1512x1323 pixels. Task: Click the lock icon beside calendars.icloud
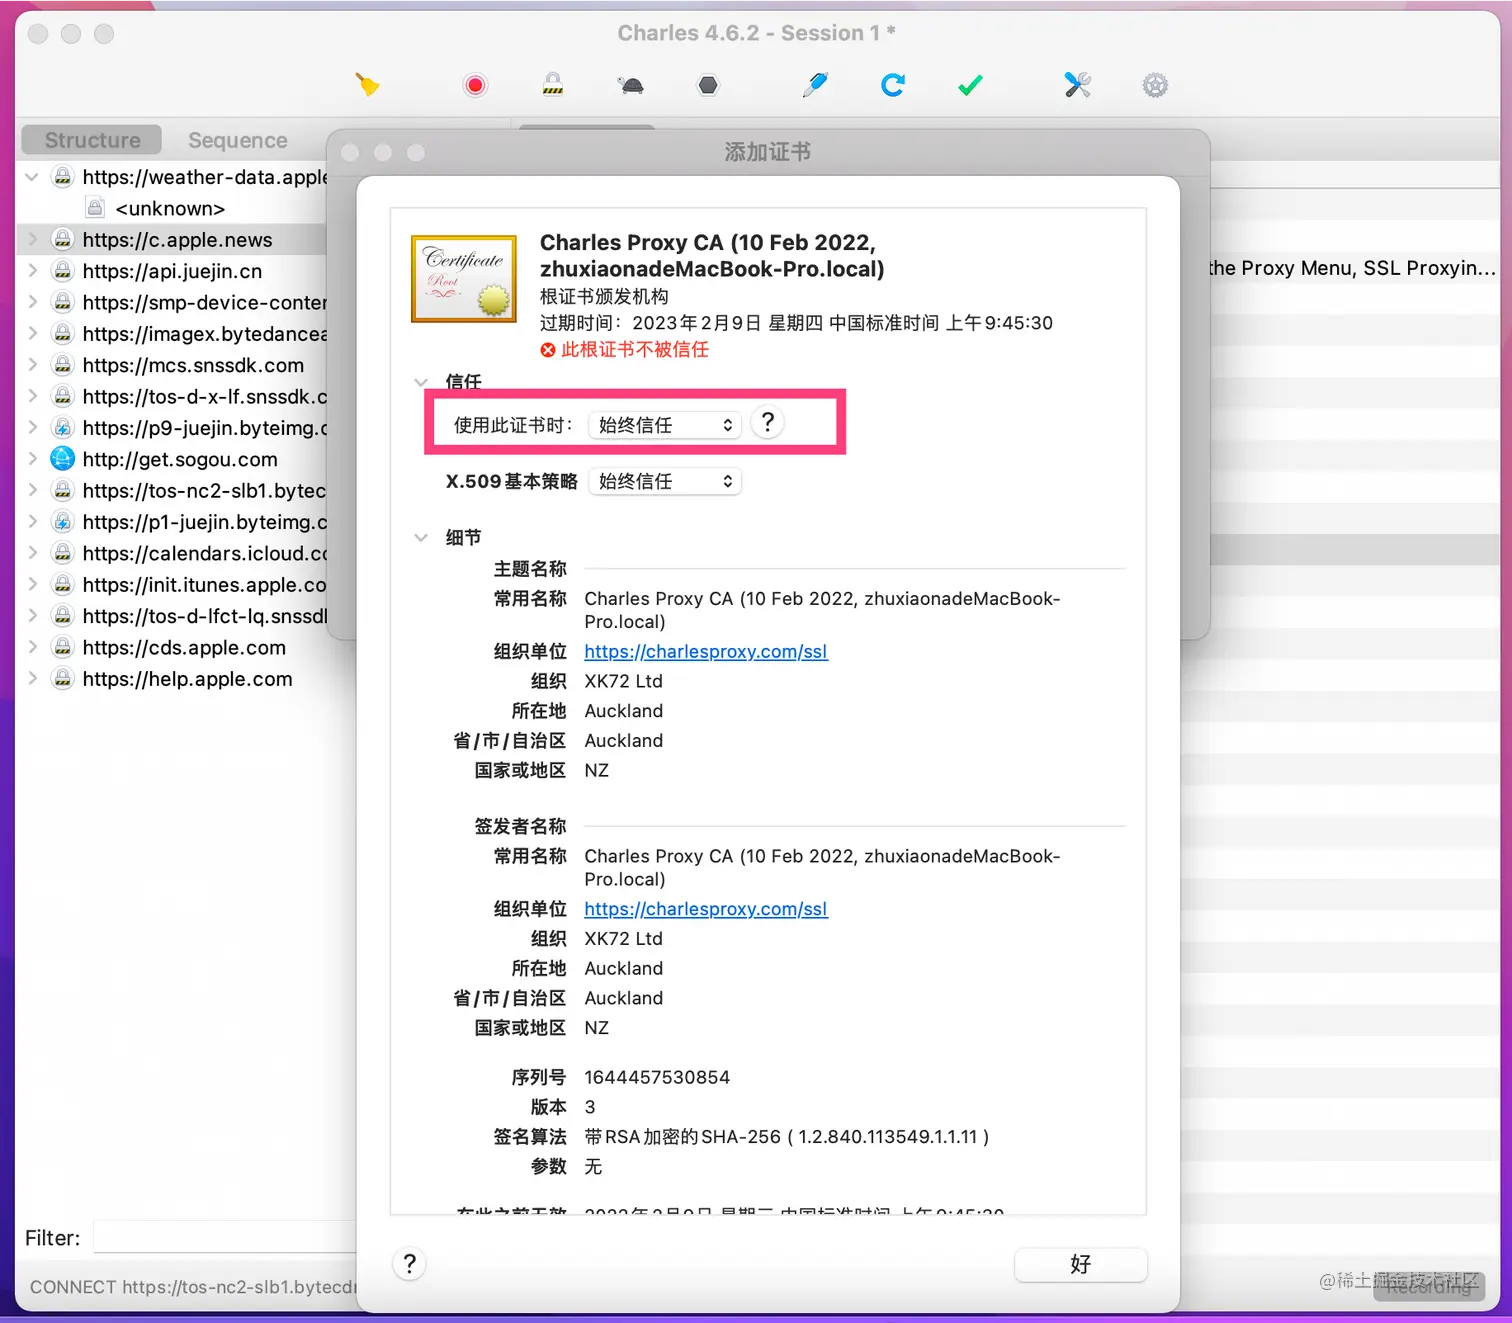[x=62, y=553]
